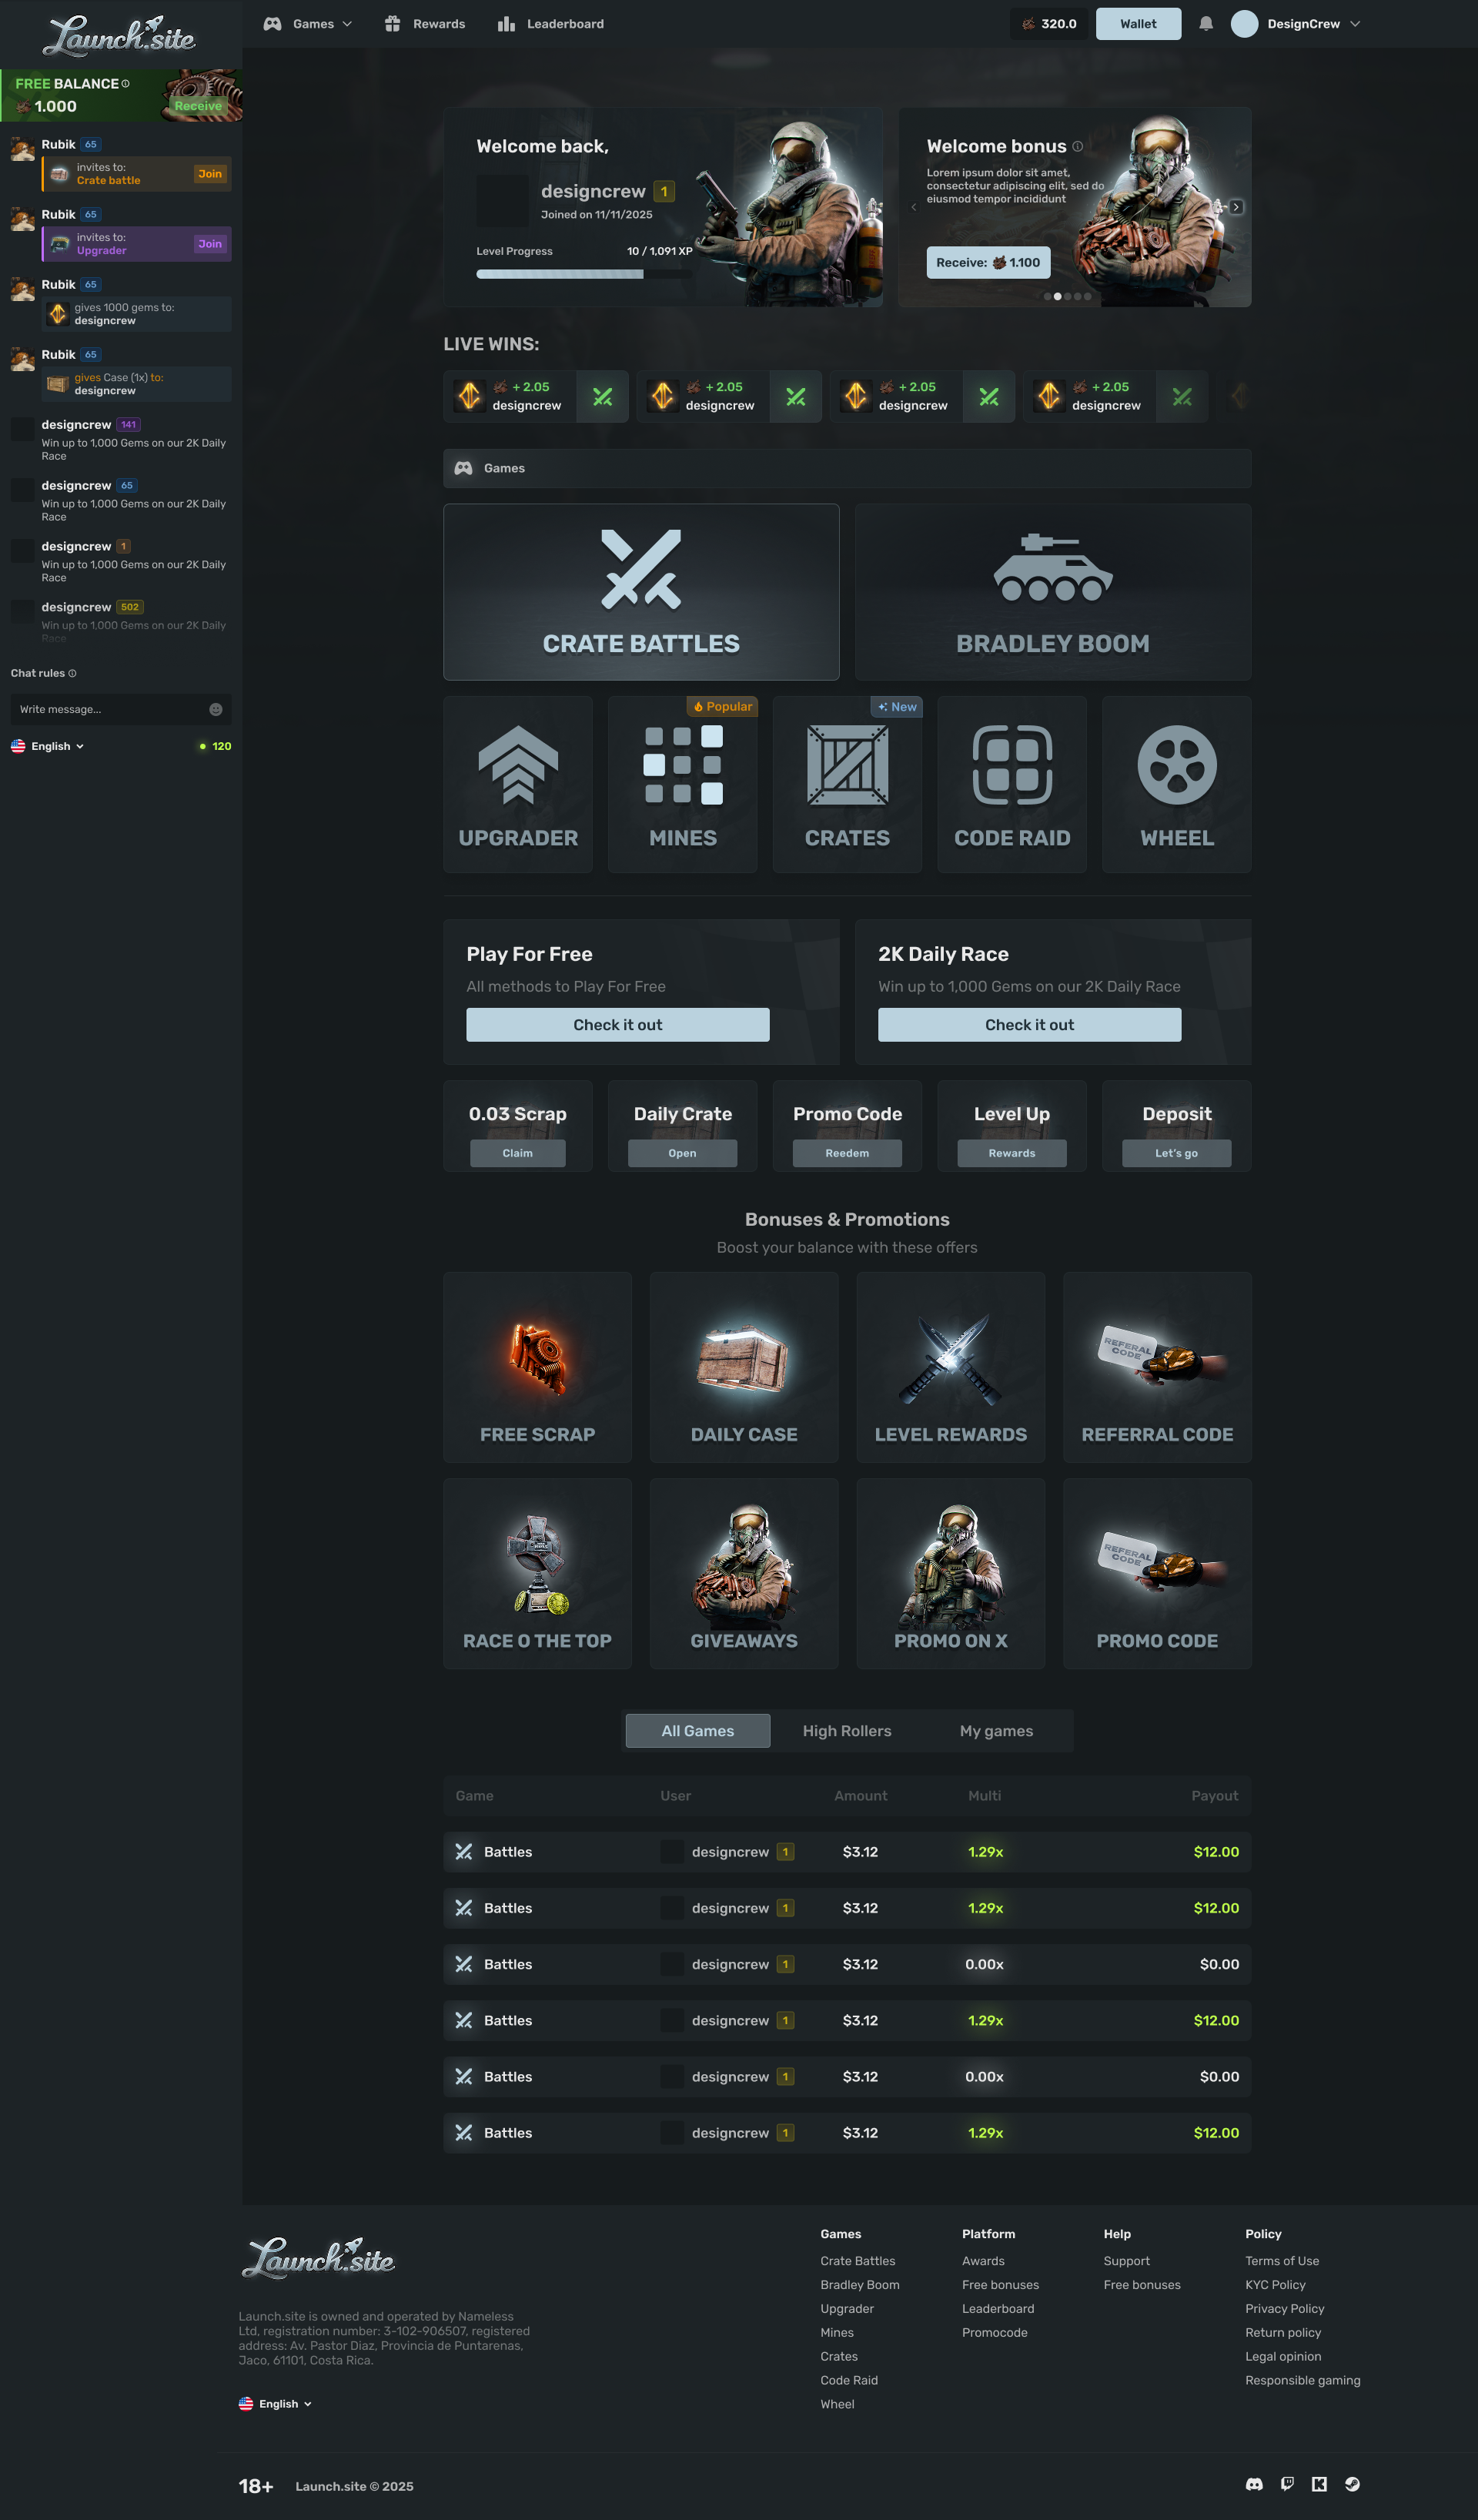Viewport: 1478px width, 2520px height.
Task: Select the All Games tab
Action: click(698, 1732)
